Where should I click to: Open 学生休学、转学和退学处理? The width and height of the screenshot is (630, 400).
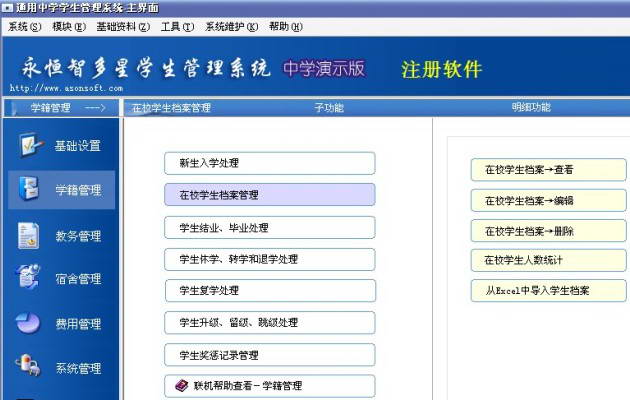tap(270, 259)
